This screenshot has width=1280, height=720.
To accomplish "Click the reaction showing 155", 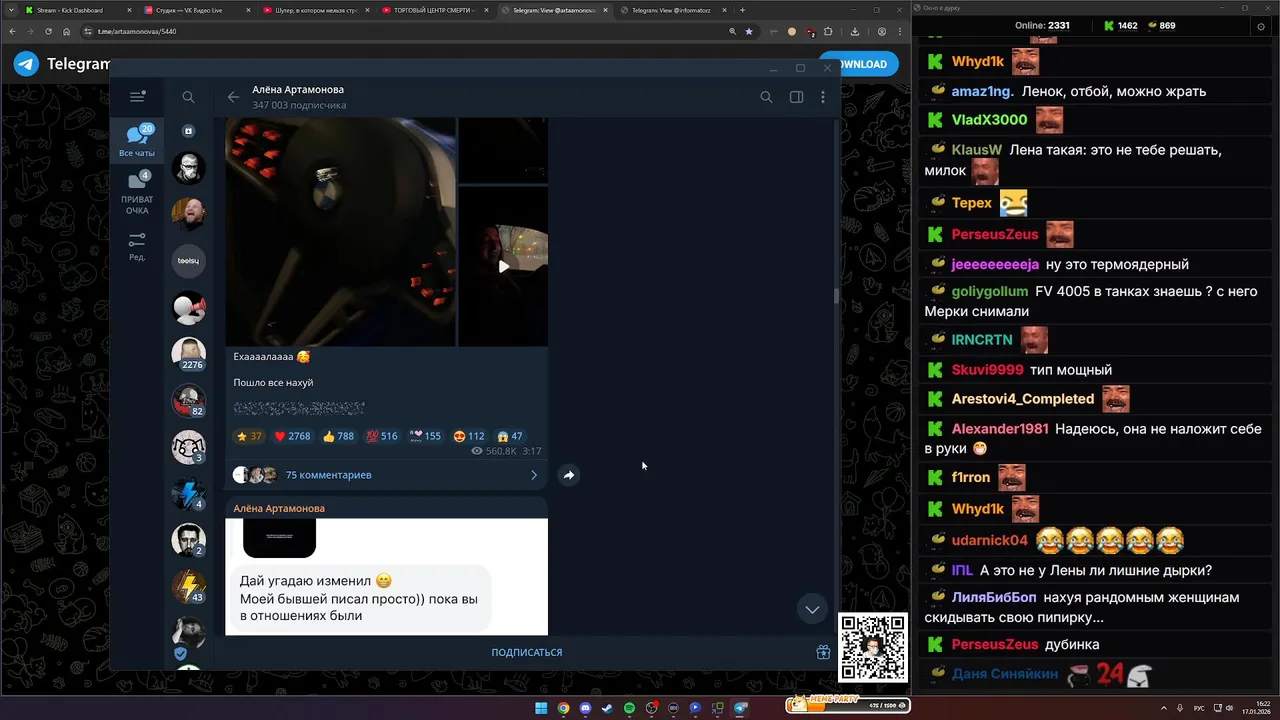I will (x=425, y=436).
